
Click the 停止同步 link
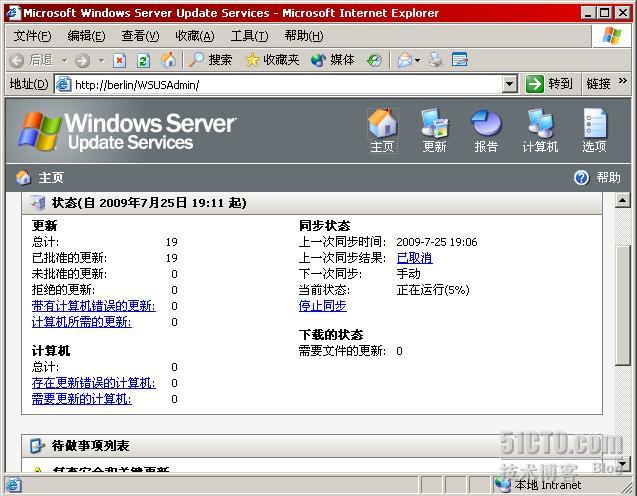(x=323, y=305)
